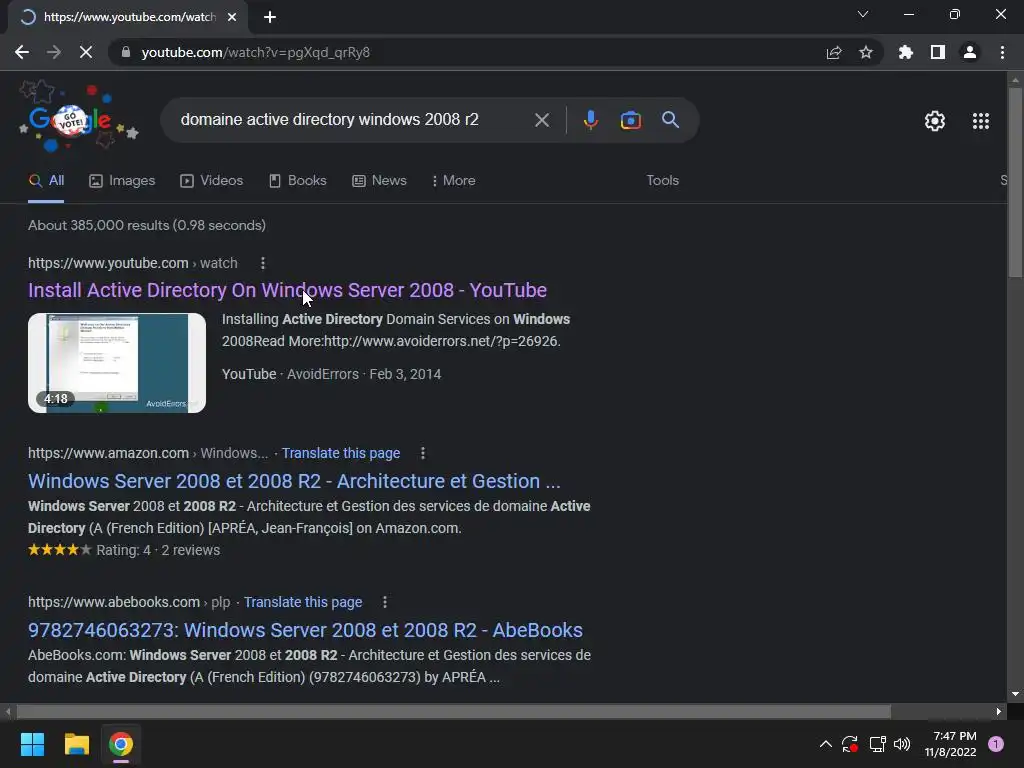
Task: Click the amazon.com result URL text
Action: tap(148, 453)
